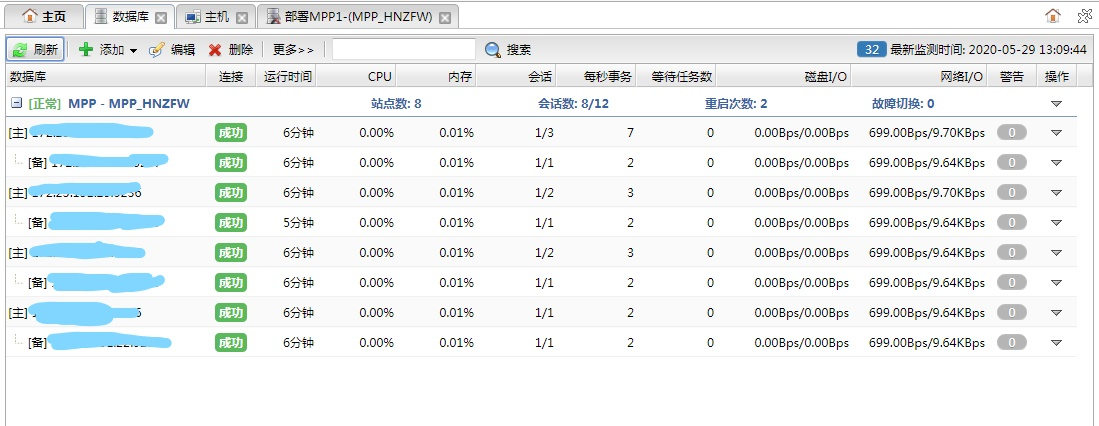Open operations menu for MPP_HNZFW group row
Image resolution: width=1099 pixels, height=426 pixels.
[1056, 104]
